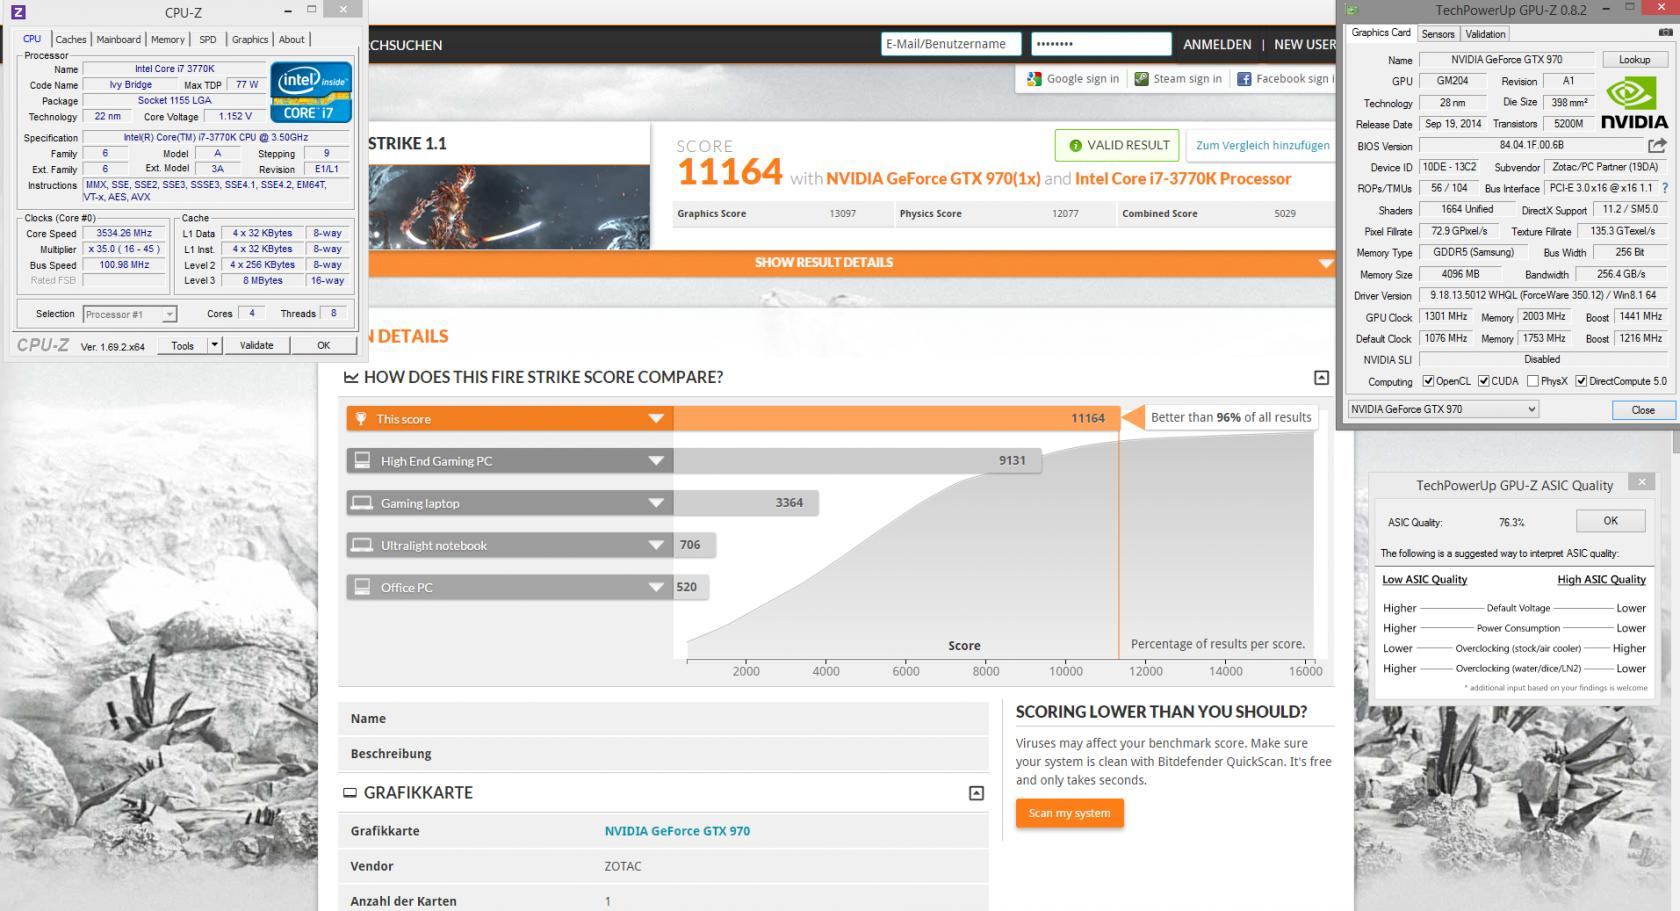Expand Show Result Details bar
This screenshot has height=911, width=1680.
pyautogui.click(x=852, y=263)
